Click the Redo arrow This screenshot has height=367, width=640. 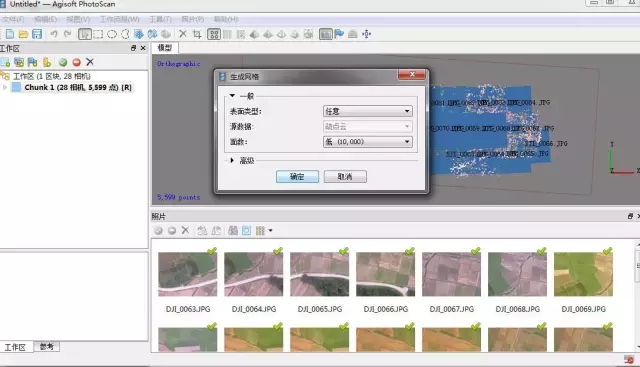68,34
